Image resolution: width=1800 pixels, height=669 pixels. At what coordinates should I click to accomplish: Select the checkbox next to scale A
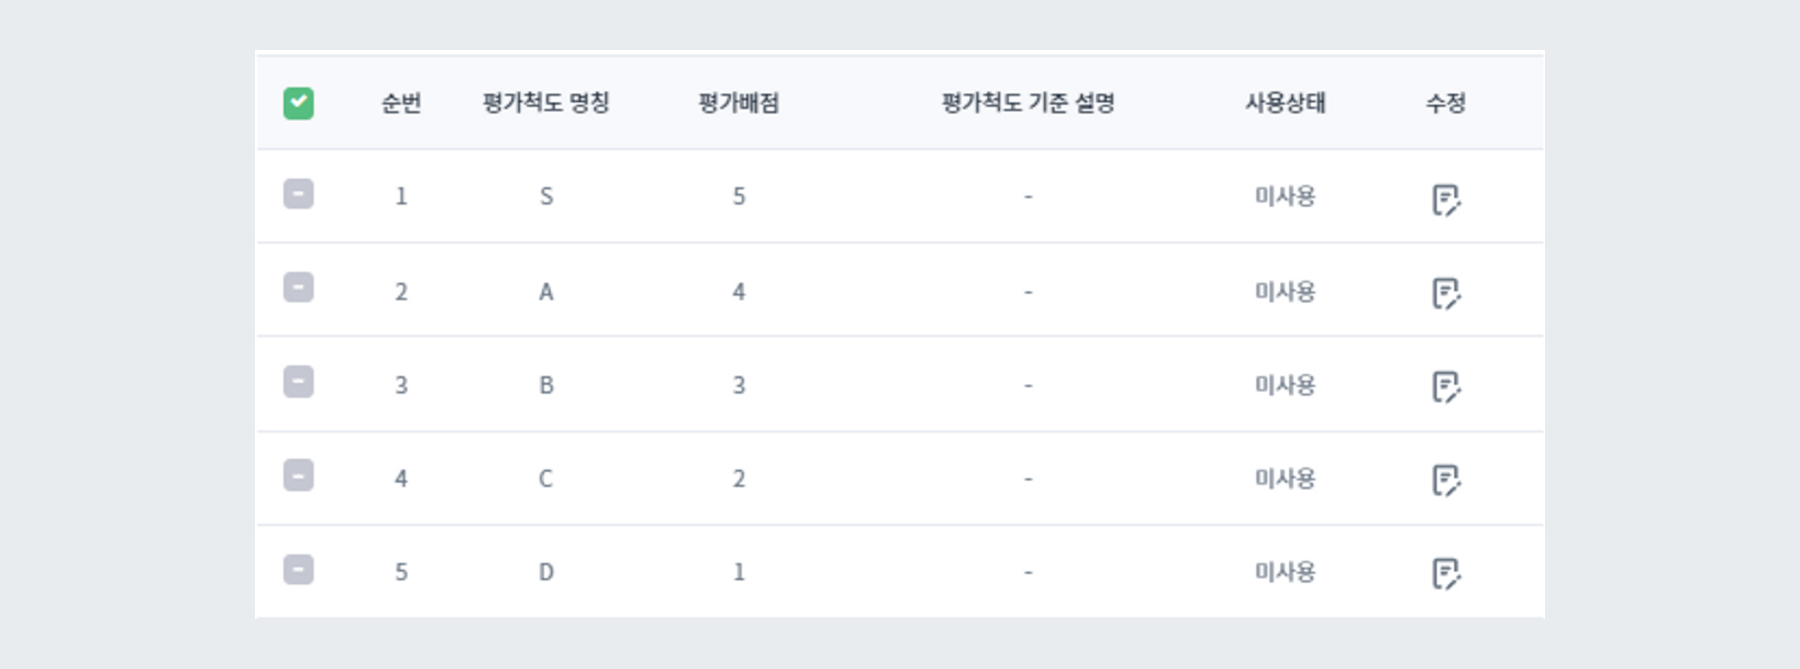tap(298, 290)
